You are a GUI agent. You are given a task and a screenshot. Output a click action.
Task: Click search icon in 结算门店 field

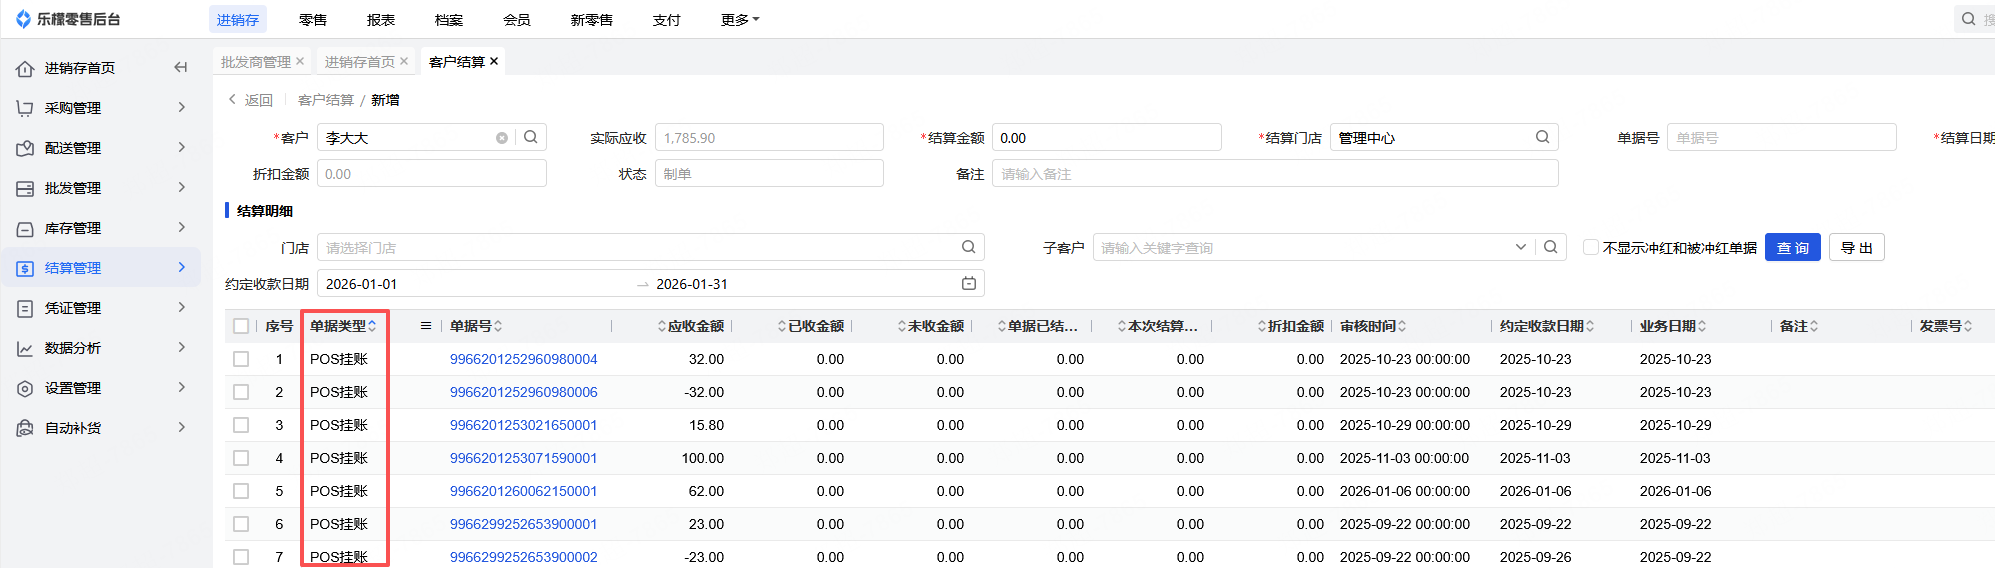(1542, 138)
